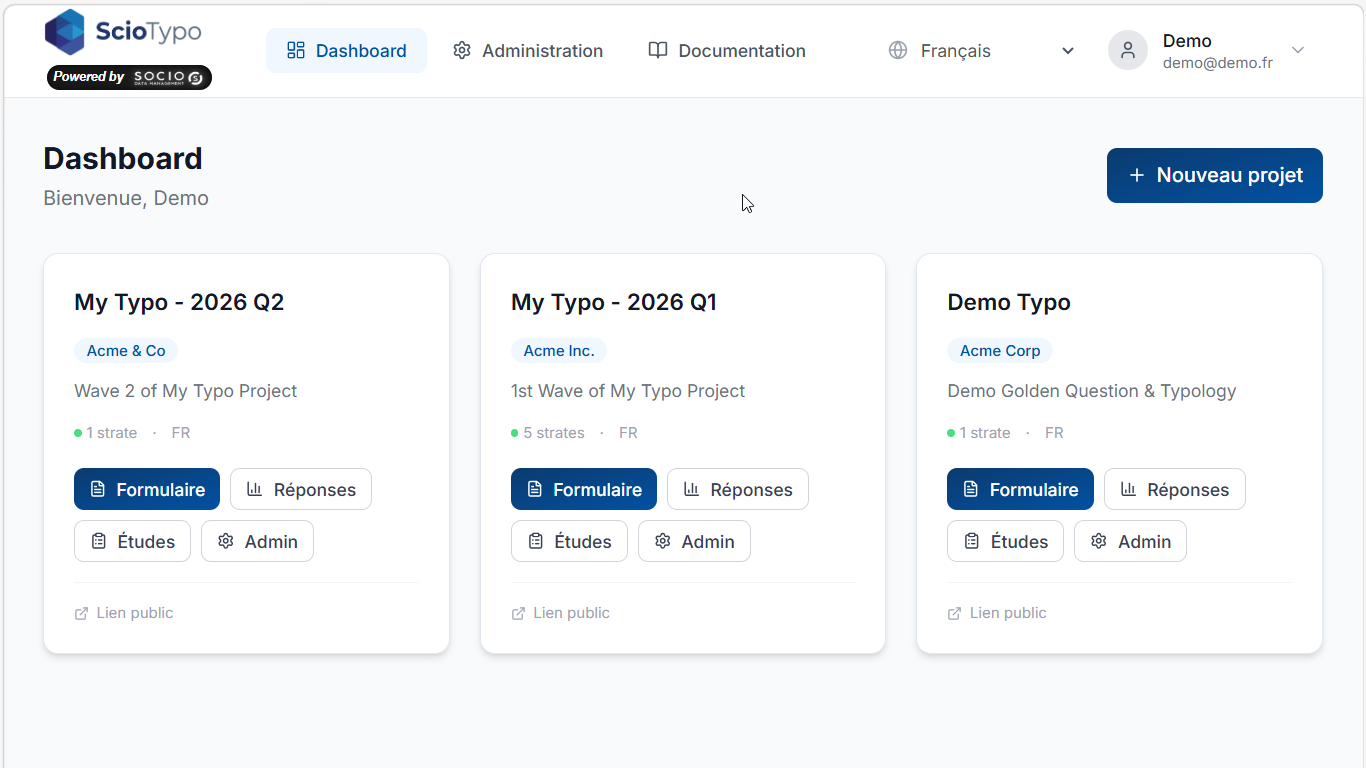The image size is (1366, 768).
Task: Click "1st Wave of My Typo Project" description
Action: (628, 391)
